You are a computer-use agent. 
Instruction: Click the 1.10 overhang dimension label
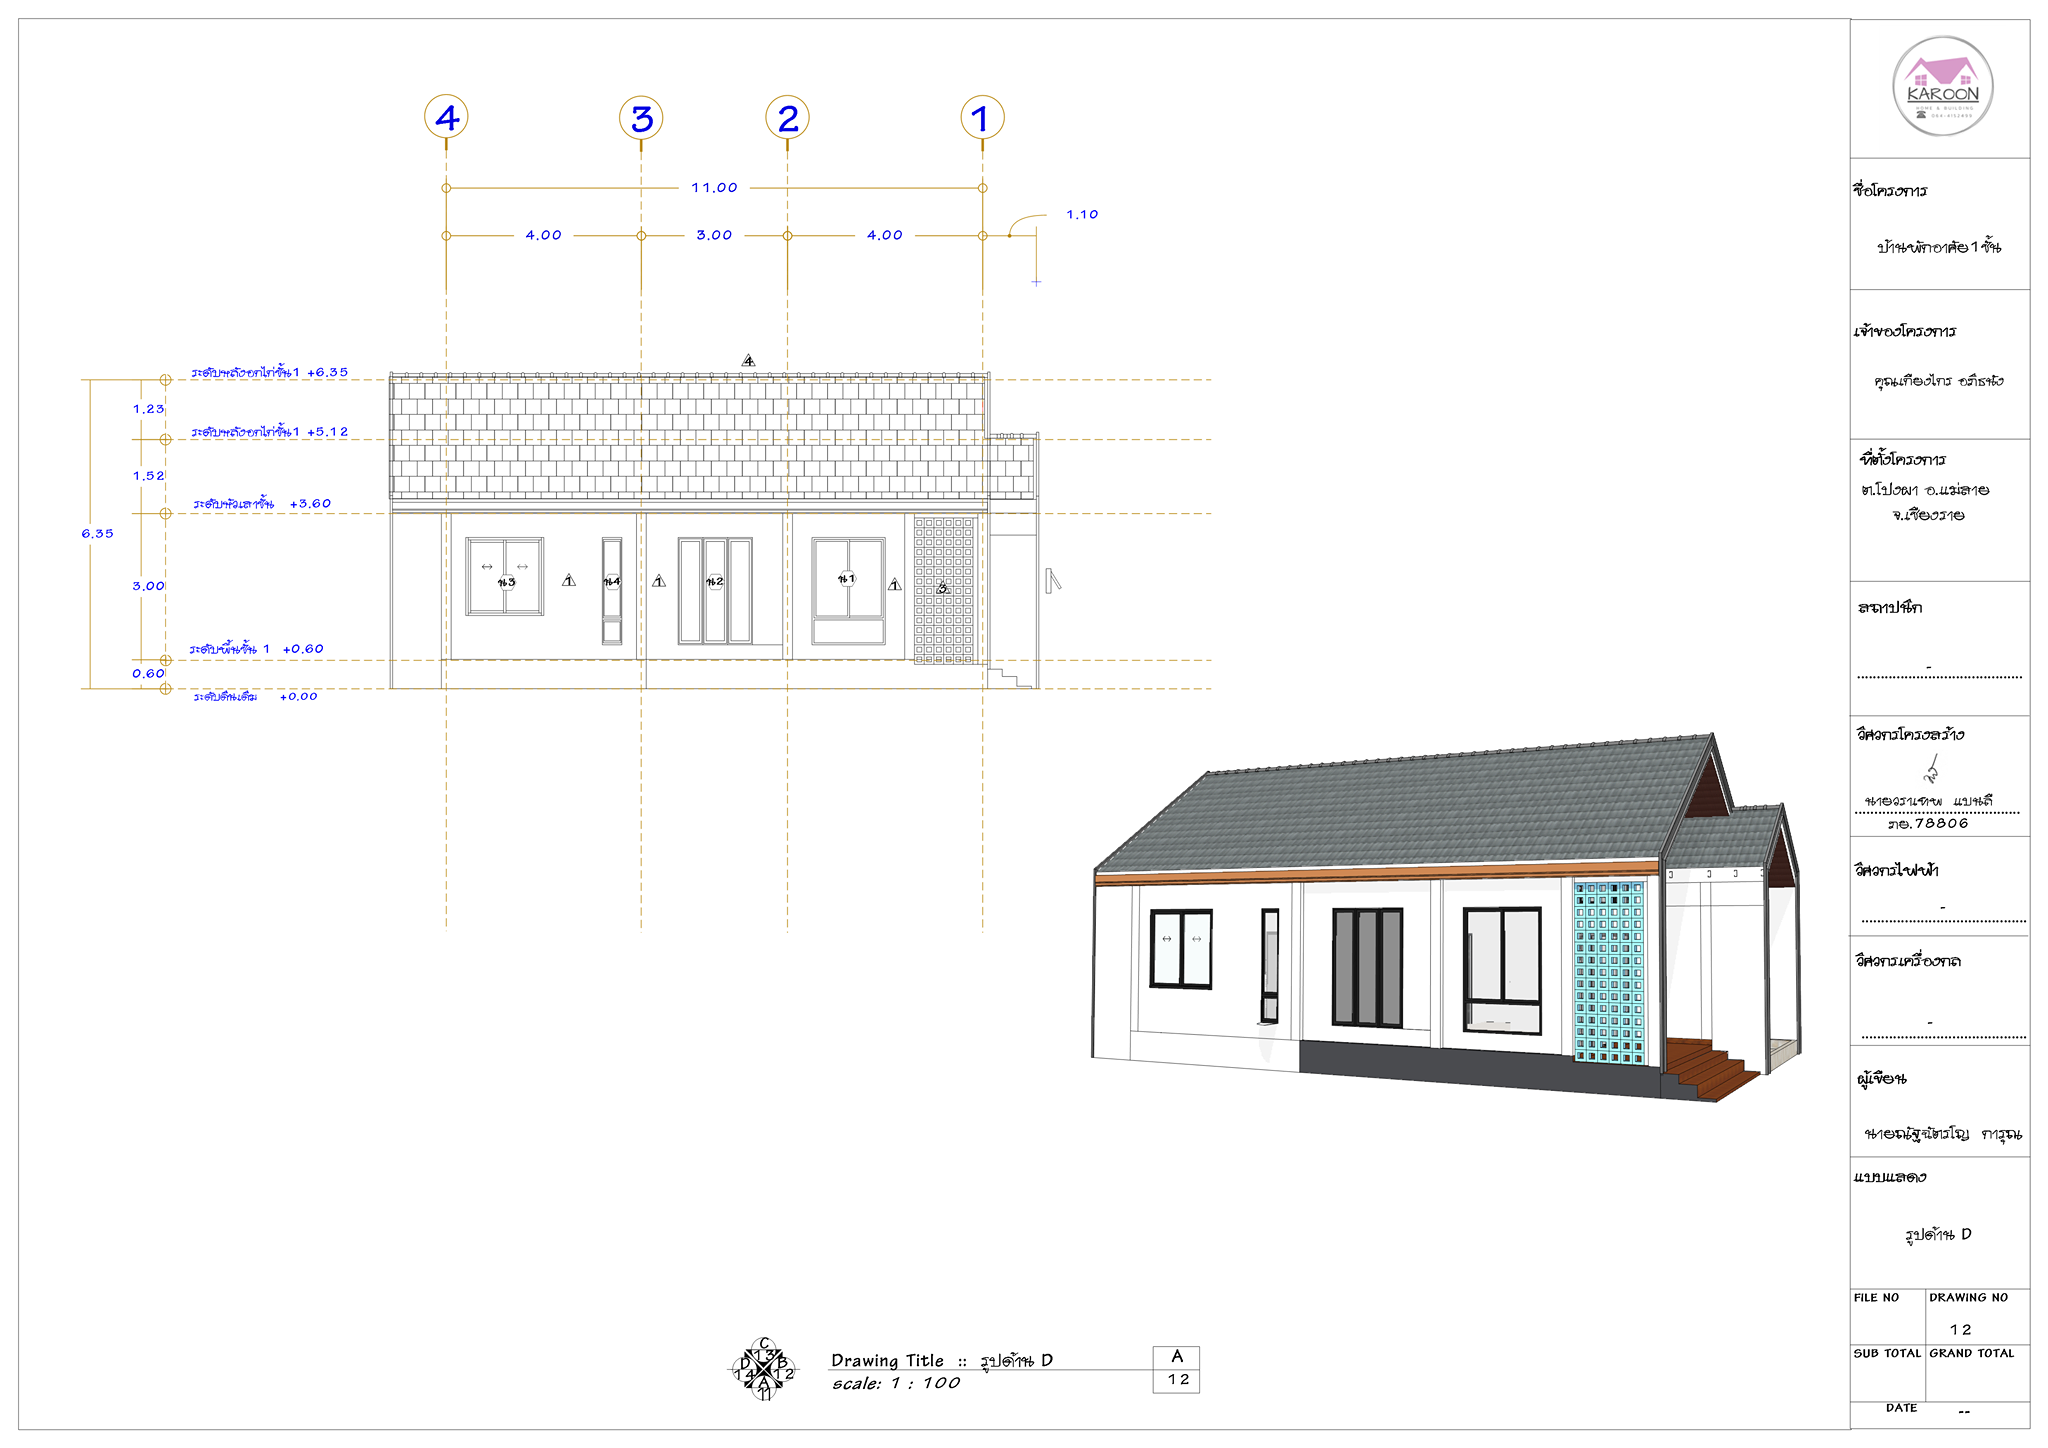1082,214
